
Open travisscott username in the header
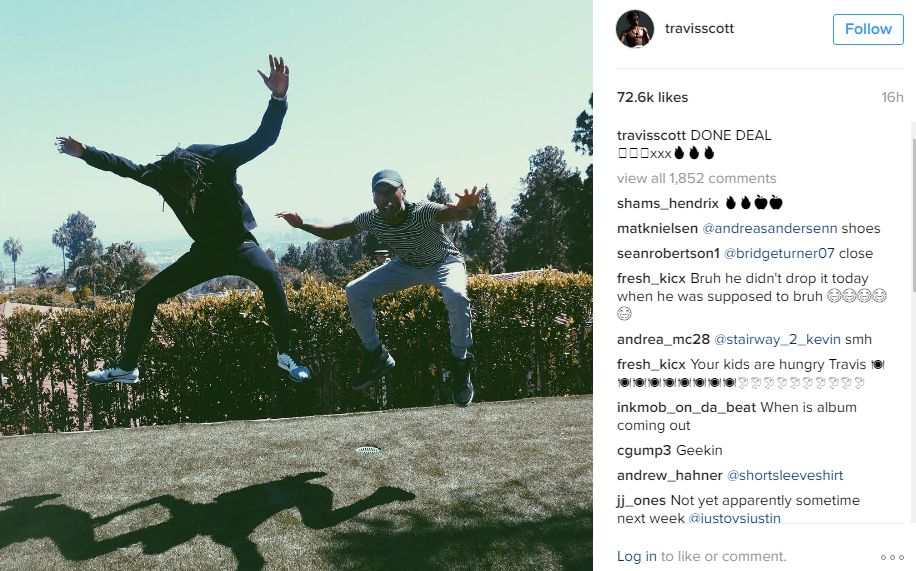coord(699,29)
